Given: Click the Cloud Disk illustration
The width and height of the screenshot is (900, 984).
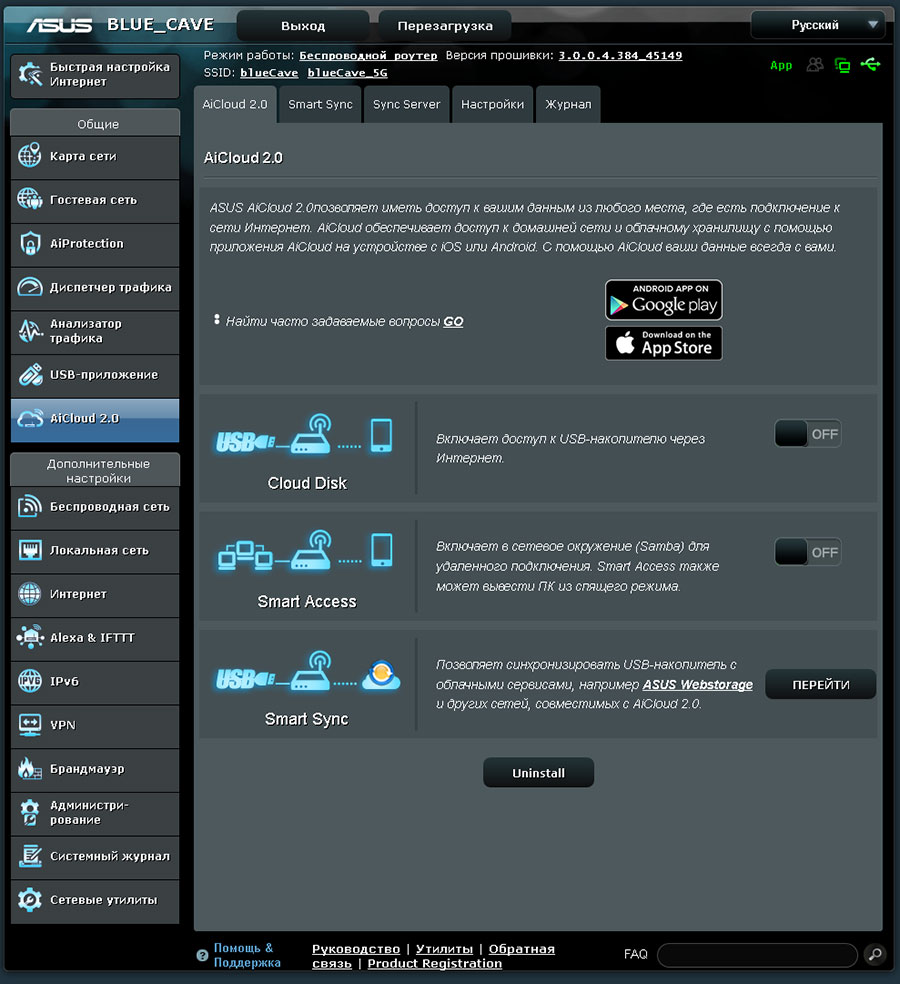Looking at the screenshot, I should click(304, 434).
